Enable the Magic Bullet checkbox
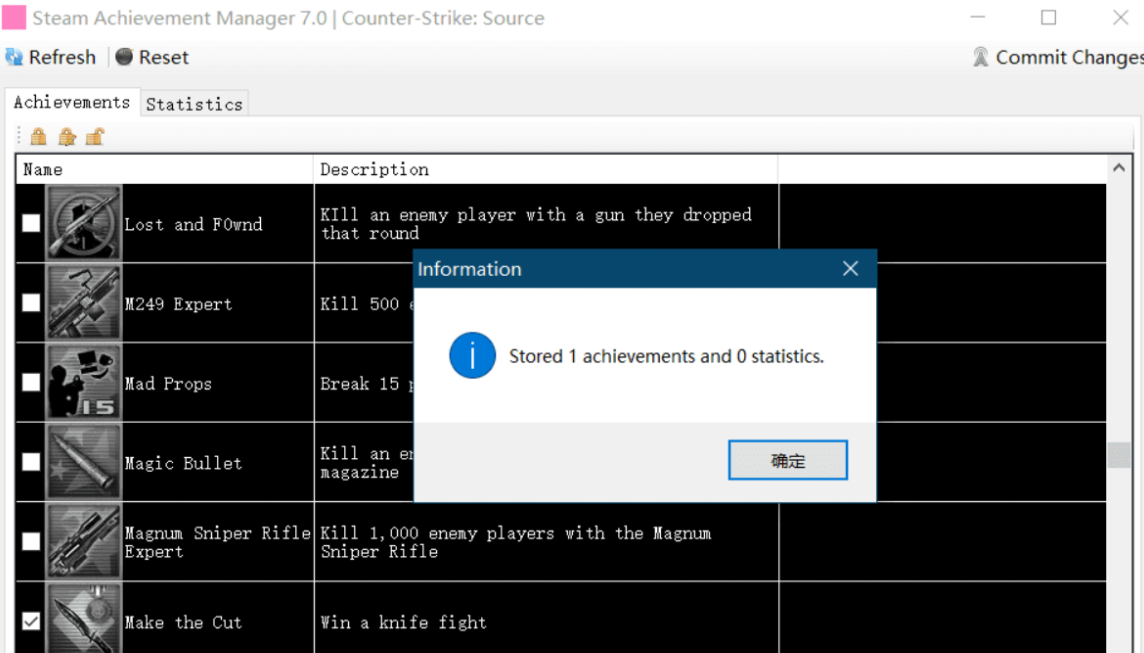This screenshot has width=1144, height=653. [31, 462]
